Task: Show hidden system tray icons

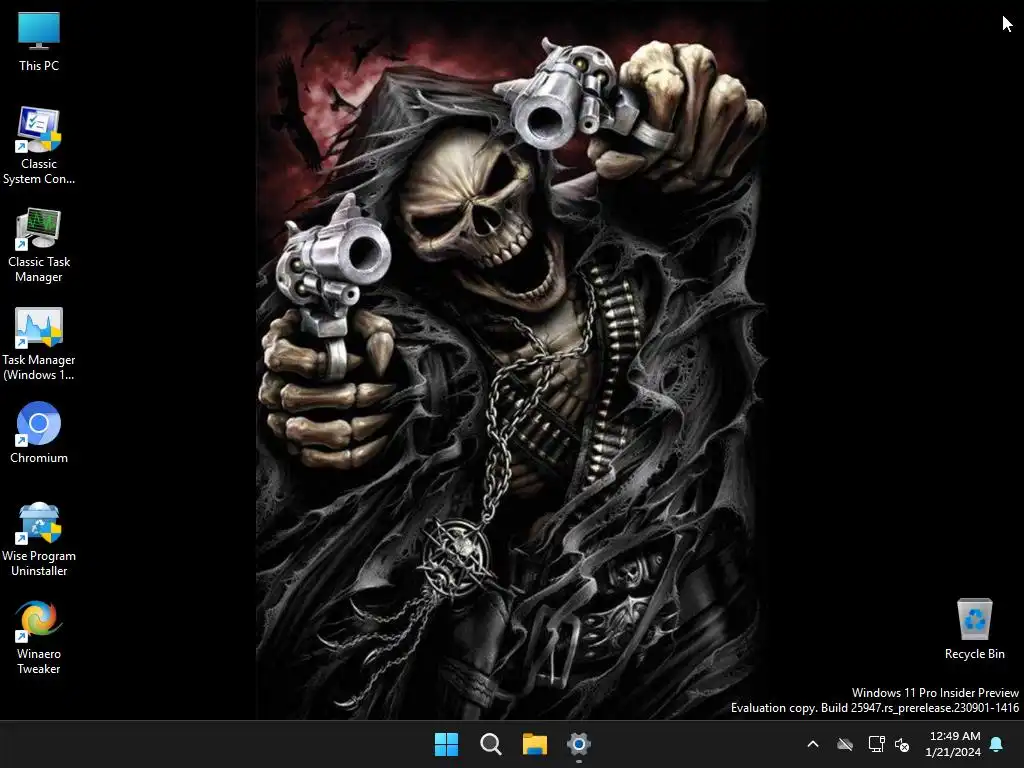Action: [813, 744]
